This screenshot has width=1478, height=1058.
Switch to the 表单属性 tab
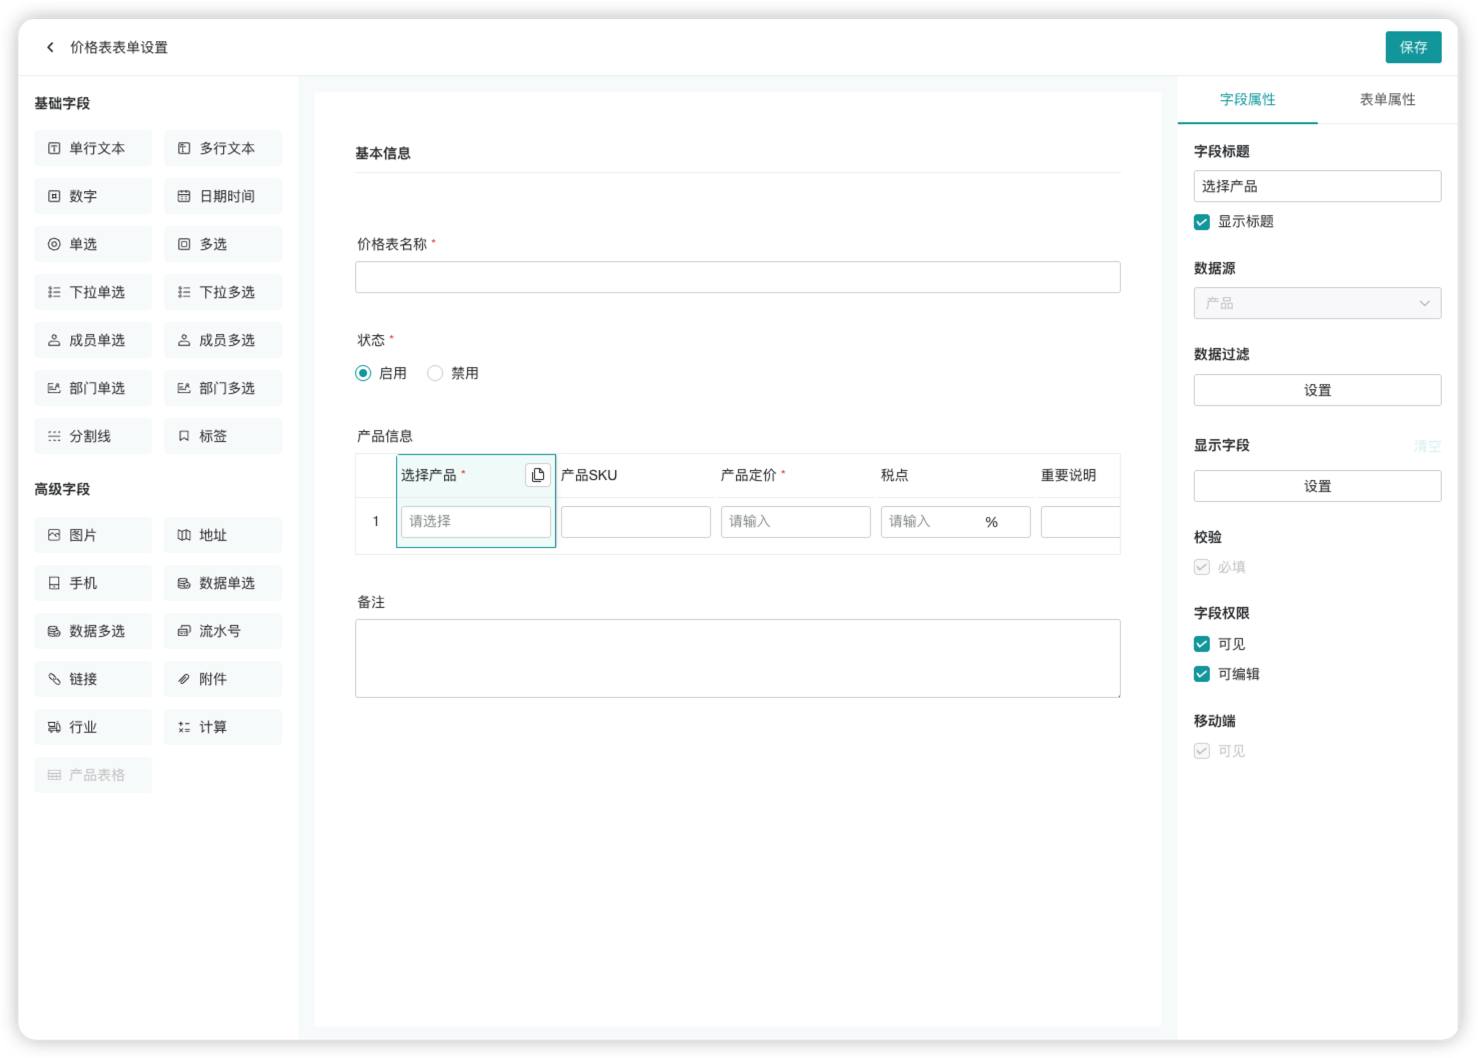click(1387, 99)
